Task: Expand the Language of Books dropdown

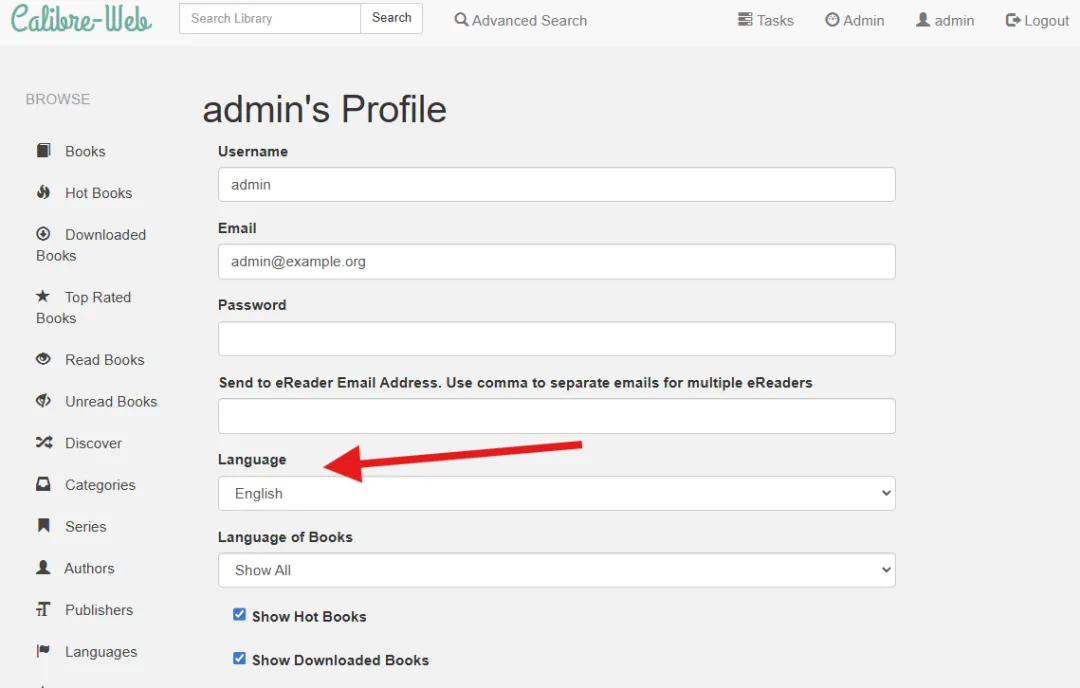Action: pyautogui.click(x=556, y=570)
